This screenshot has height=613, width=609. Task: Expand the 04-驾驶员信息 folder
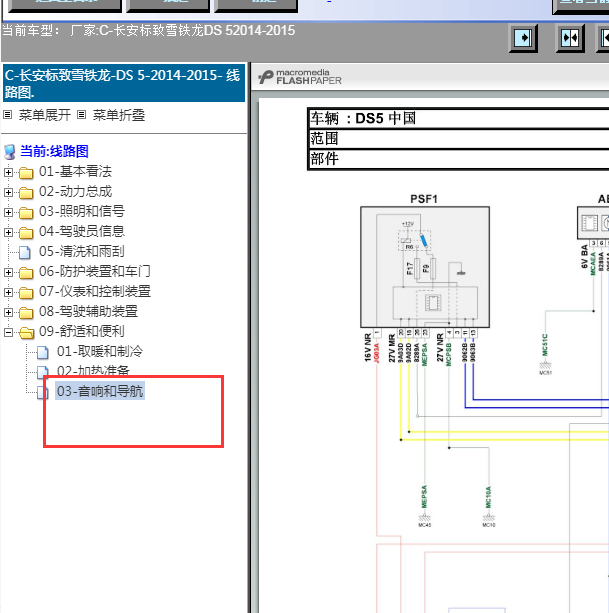(8, 232)
